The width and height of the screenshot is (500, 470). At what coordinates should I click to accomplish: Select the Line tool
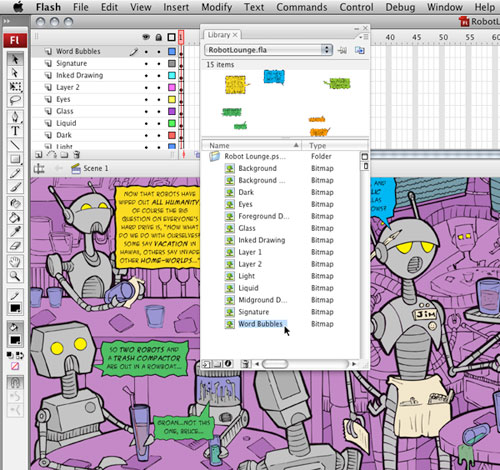[15, 145]
